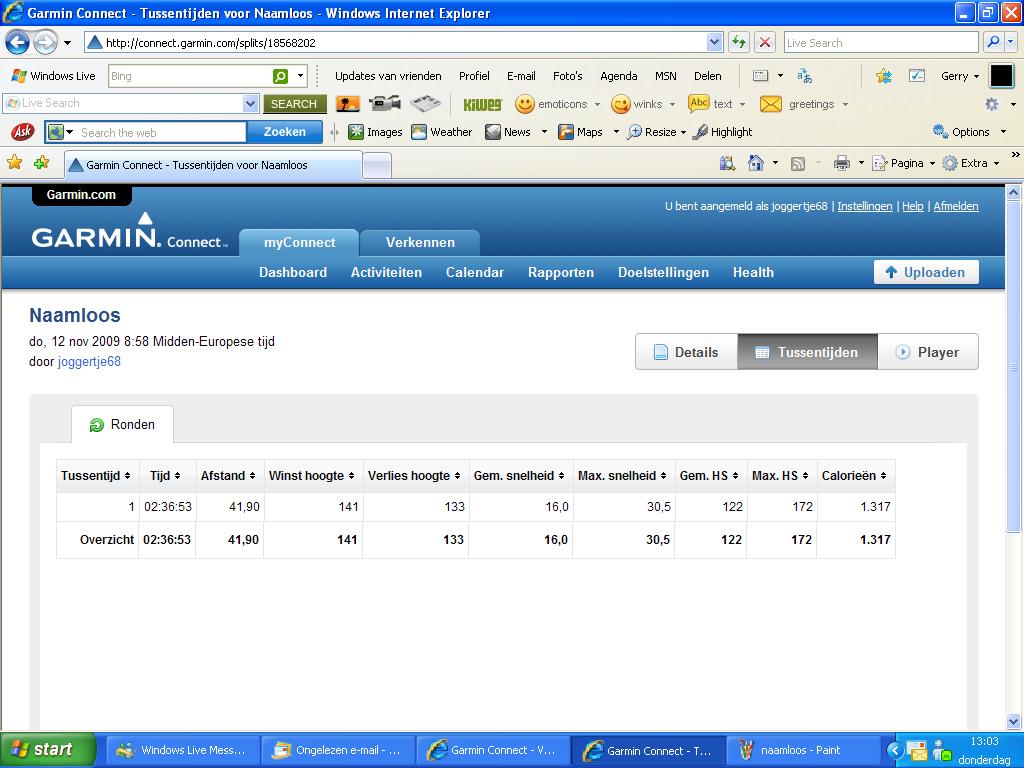The image size is (1024, 768).
Task: Open the Options toolbar dropdown
Action: tap(970, 132)
